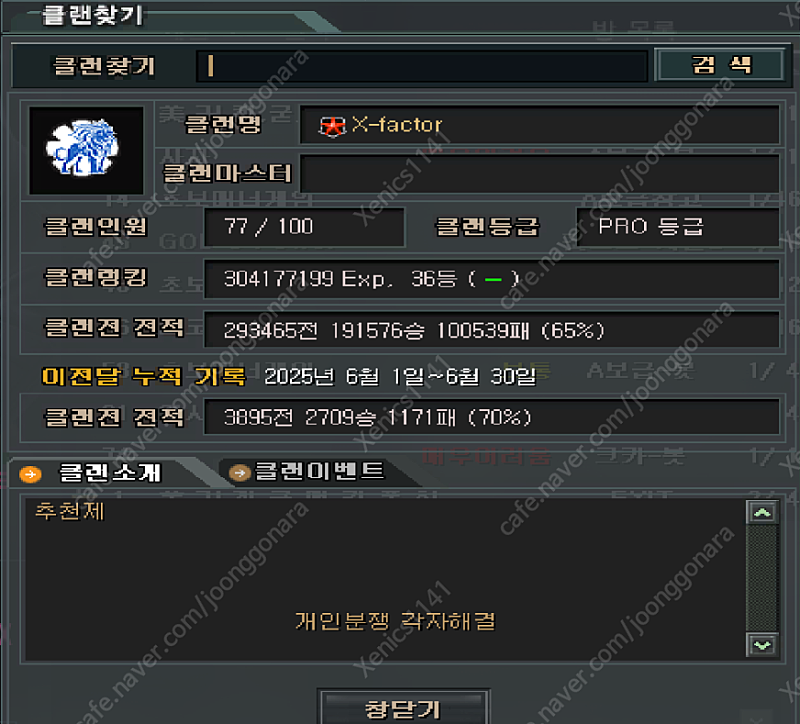The image size is (800, 724).
Task: Click the X-factor clan name field
Action: pos(539,125)
